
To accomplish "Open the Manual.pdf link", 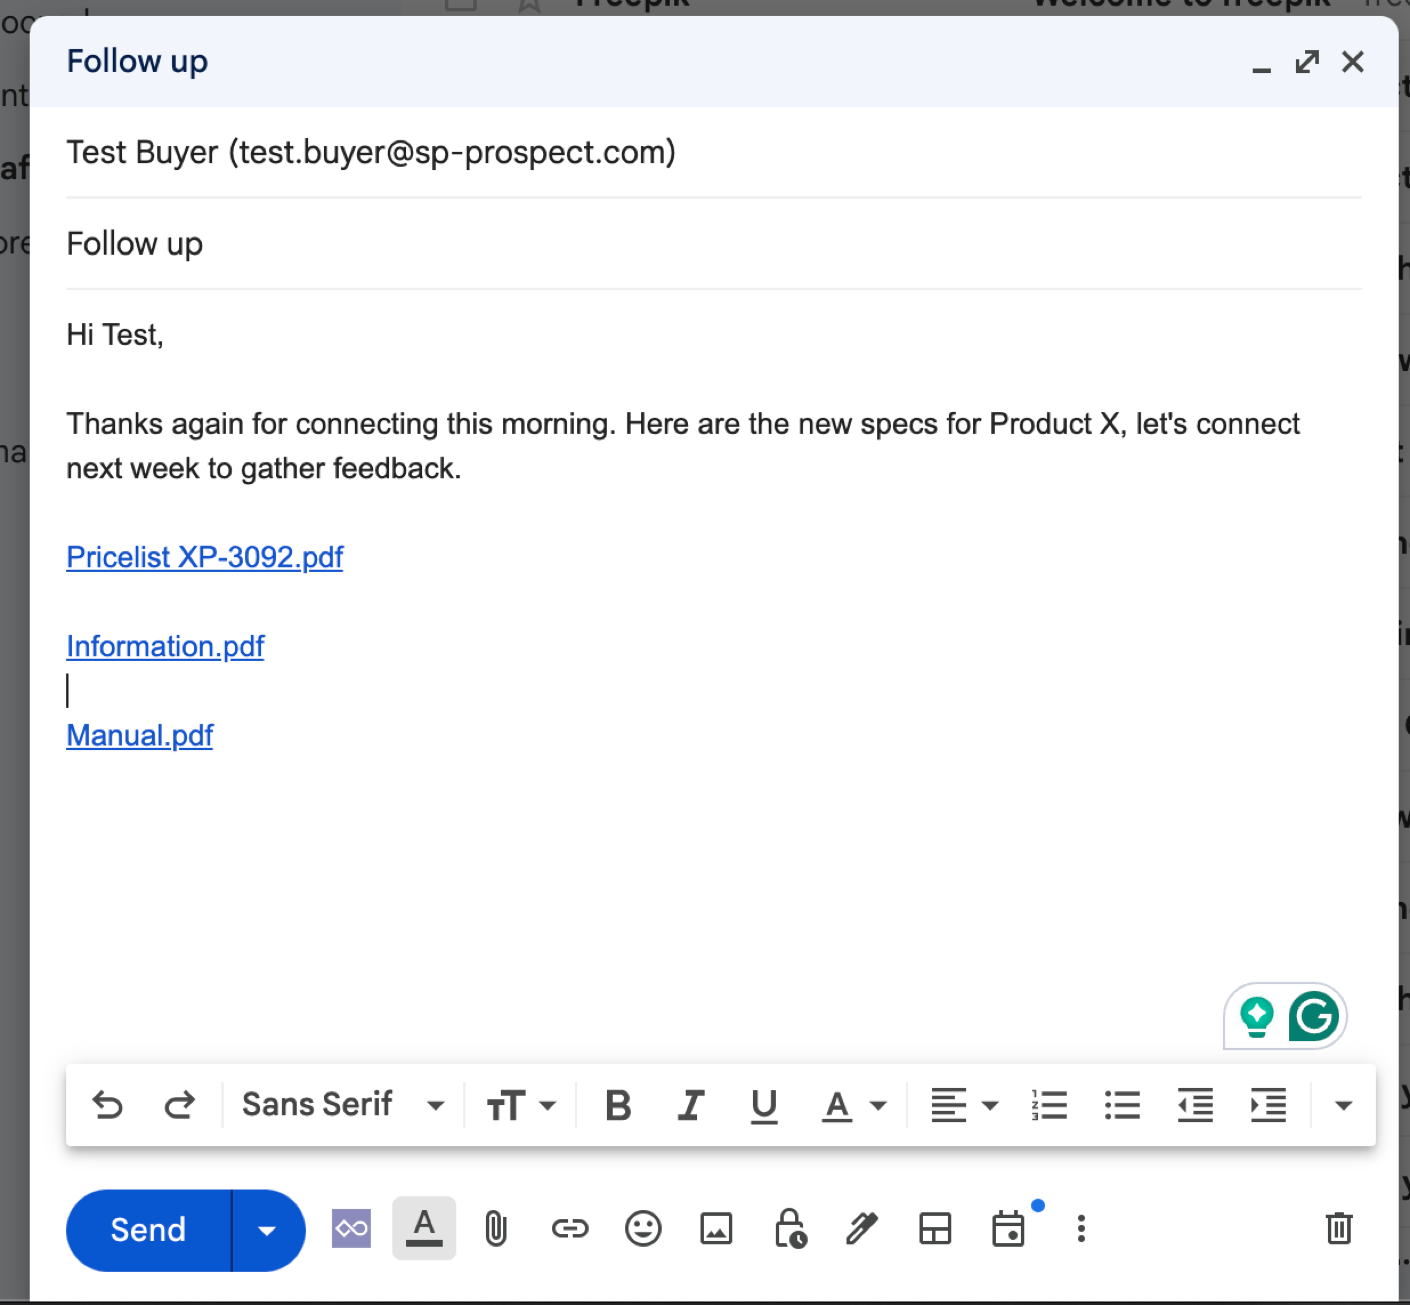I will point(140,735).
